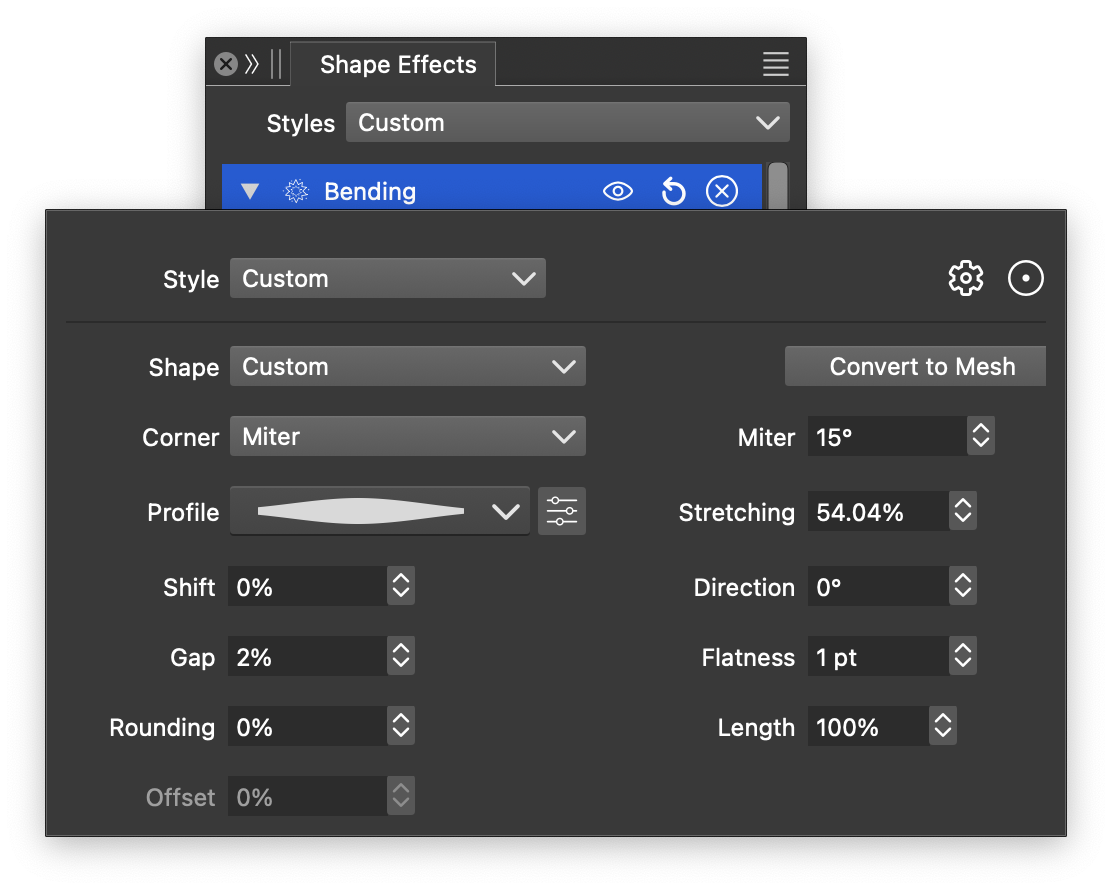
Task: Click the Bending effect starburst icon
Action: pyautogui.click(x=296, y=191)
